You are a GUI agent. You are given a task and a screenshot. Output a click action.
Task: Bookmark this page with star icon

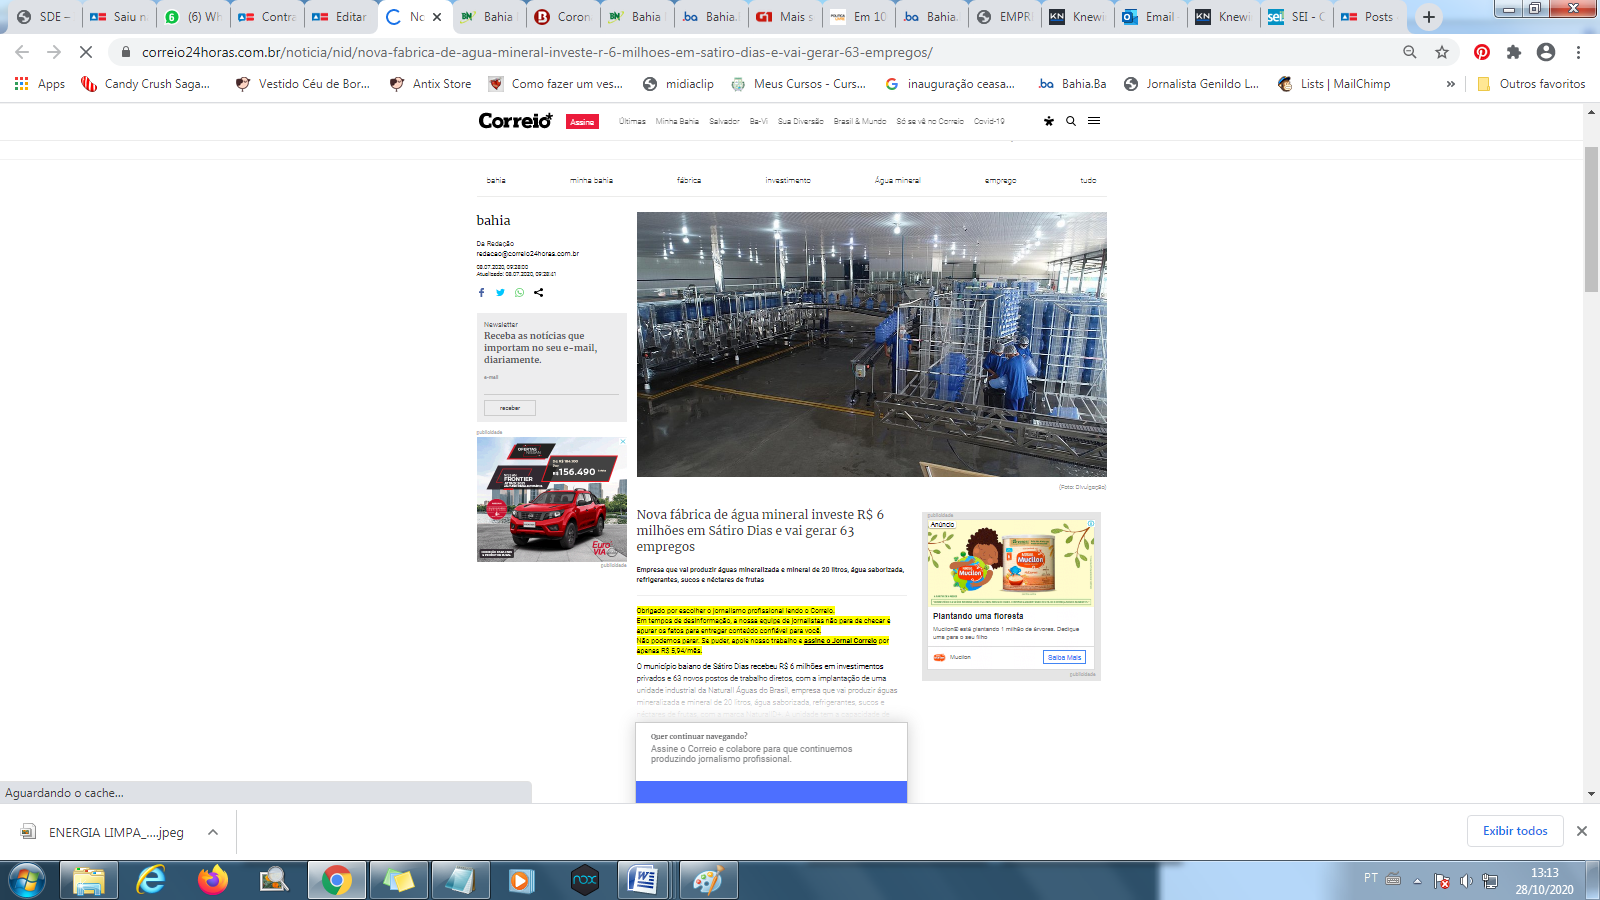(1442, 52)
